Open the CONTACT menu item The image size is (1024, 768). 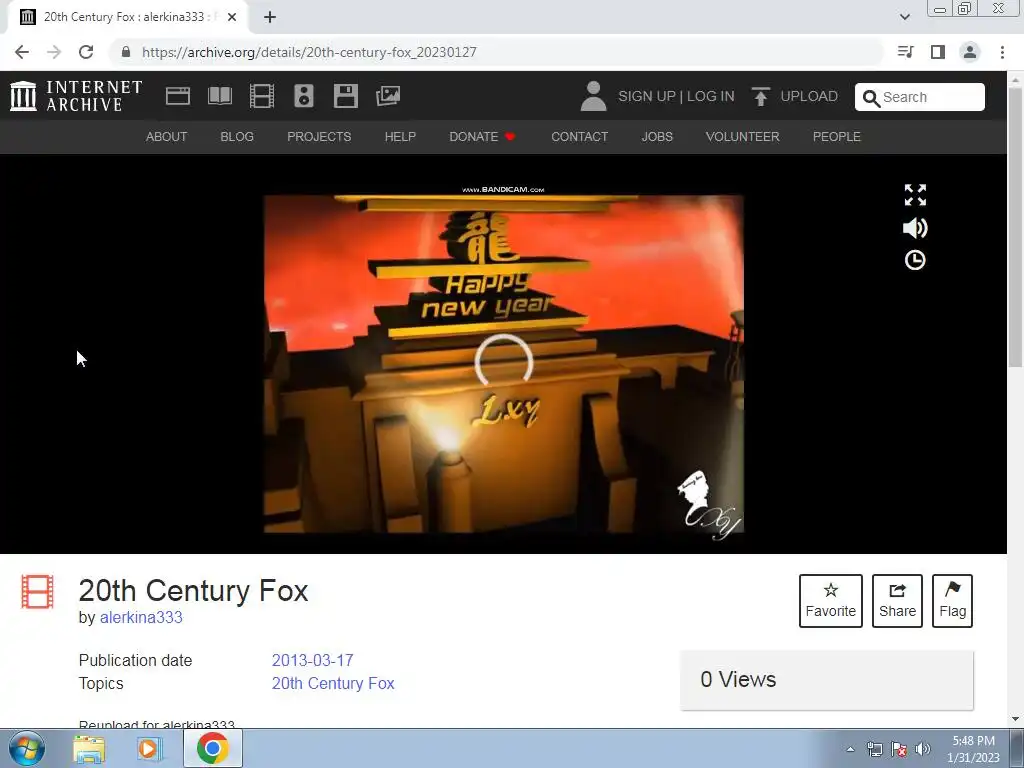click(x=579, y=136)
